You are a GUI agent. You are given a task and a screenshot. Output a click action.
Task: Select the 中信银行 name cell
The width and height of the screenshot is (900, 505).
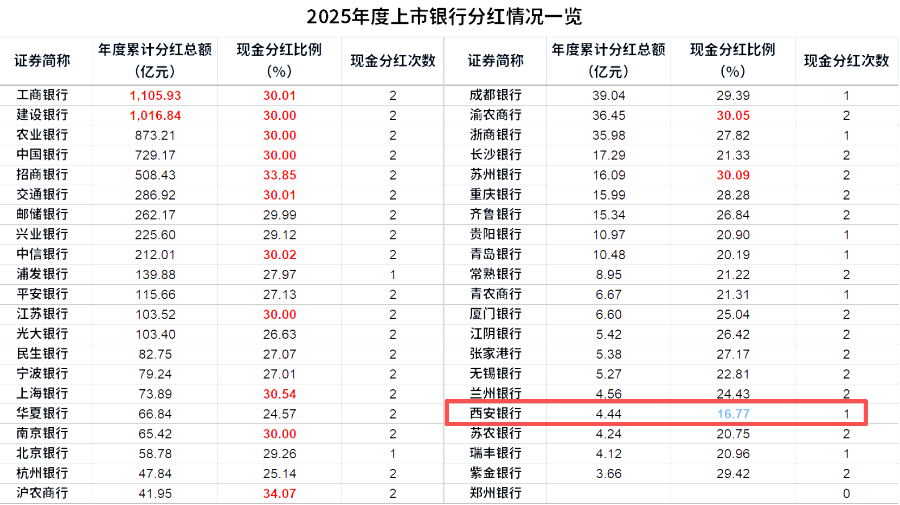(42, 254)
